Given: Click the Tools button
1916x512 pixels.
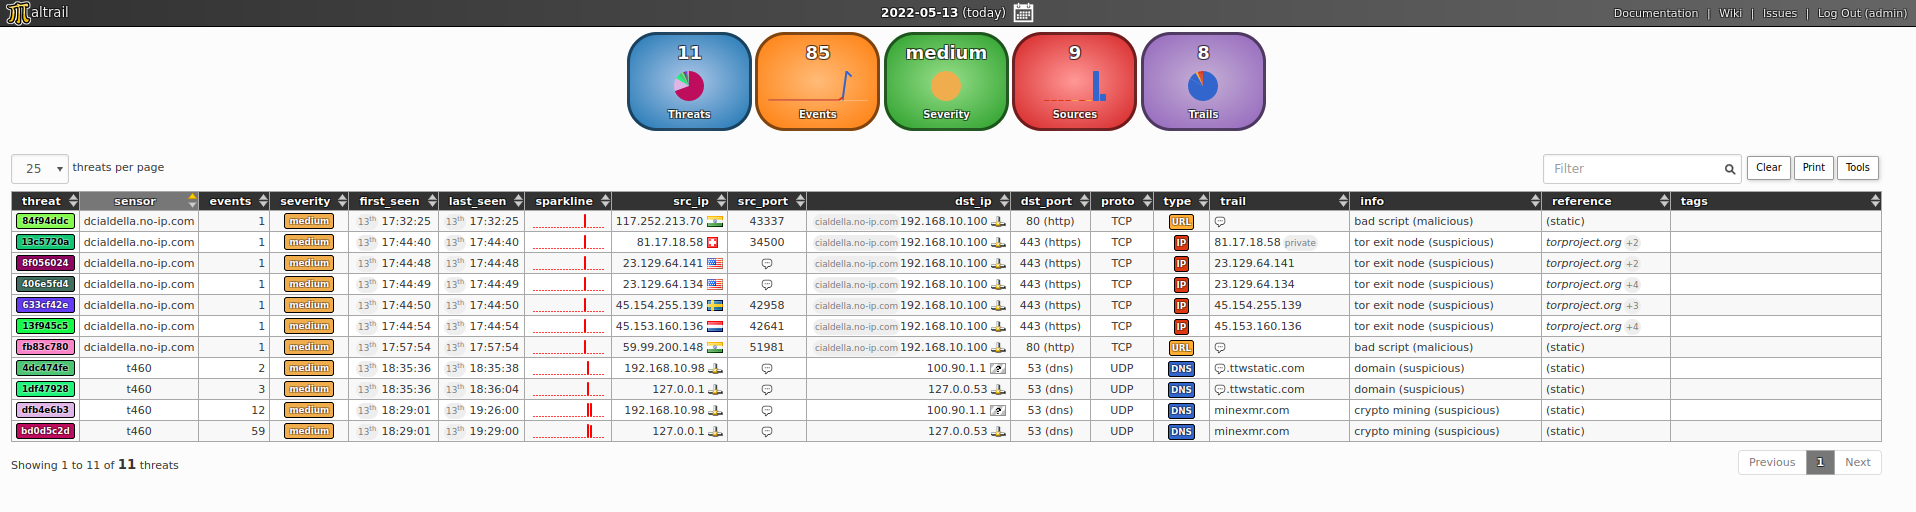Looking at the screenshot, I should [x=1857, y=168].
